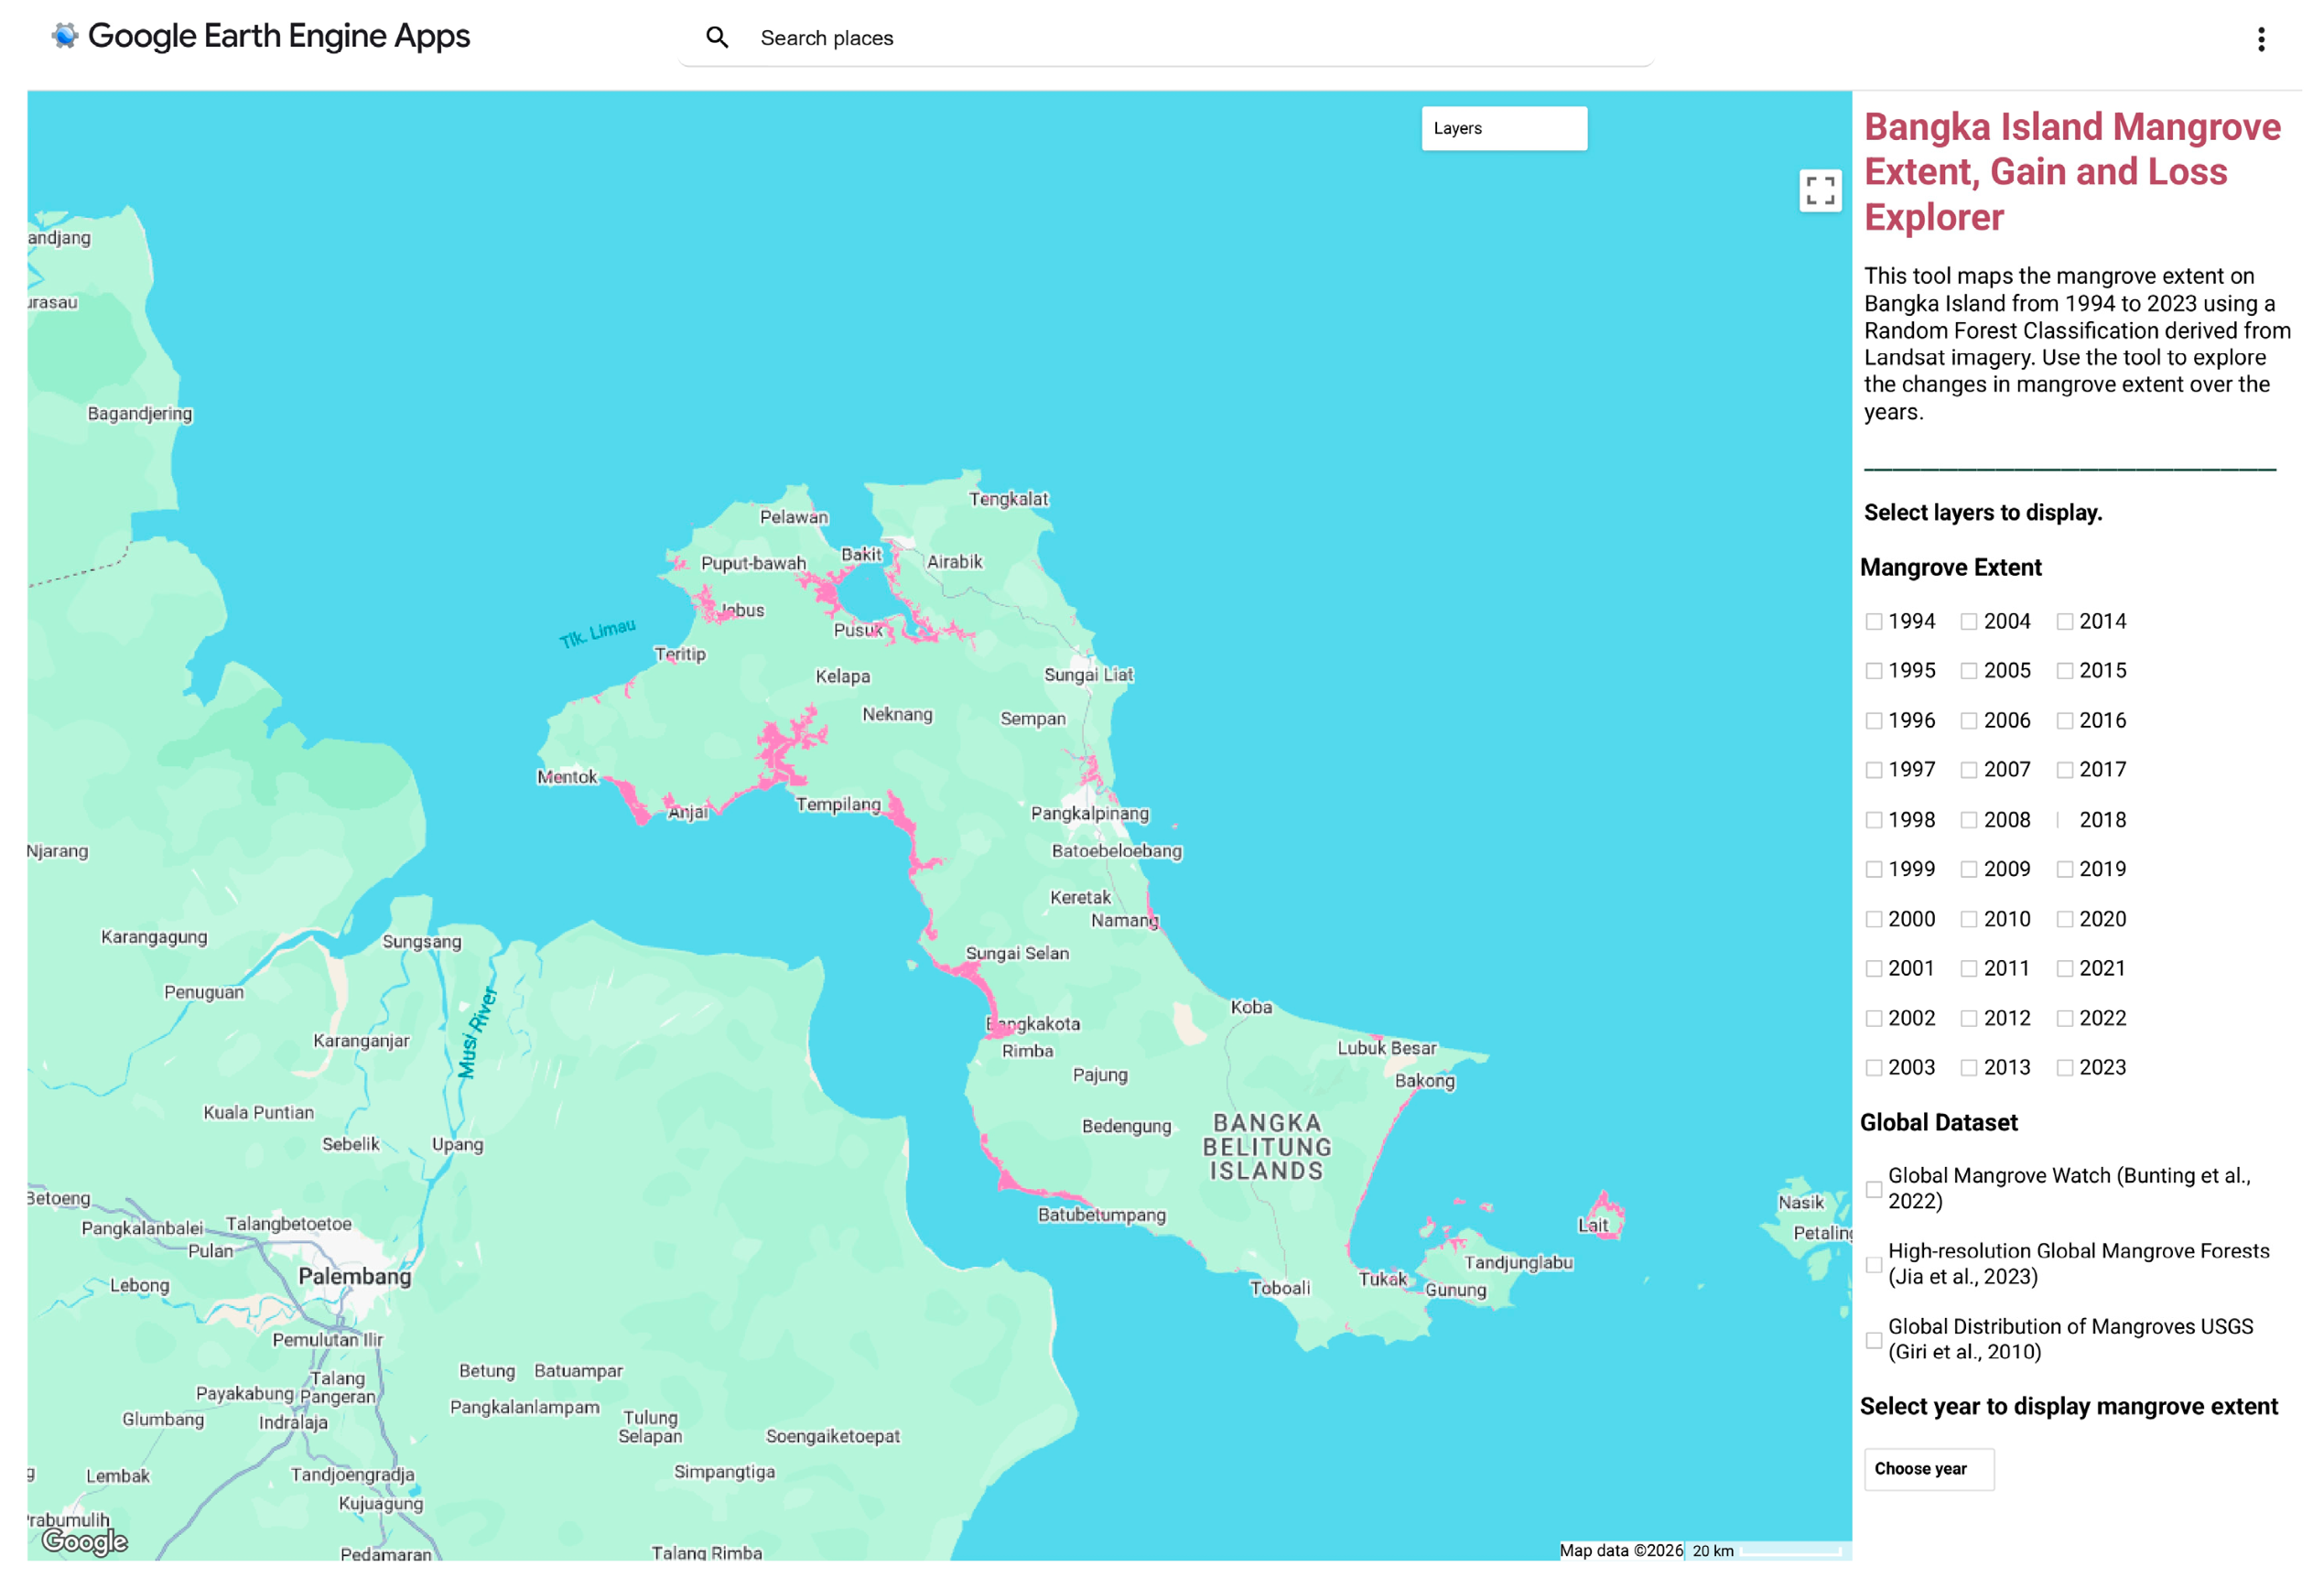
Task: Open the three-dot overflow menu
Action: [x=2260, y=39]
